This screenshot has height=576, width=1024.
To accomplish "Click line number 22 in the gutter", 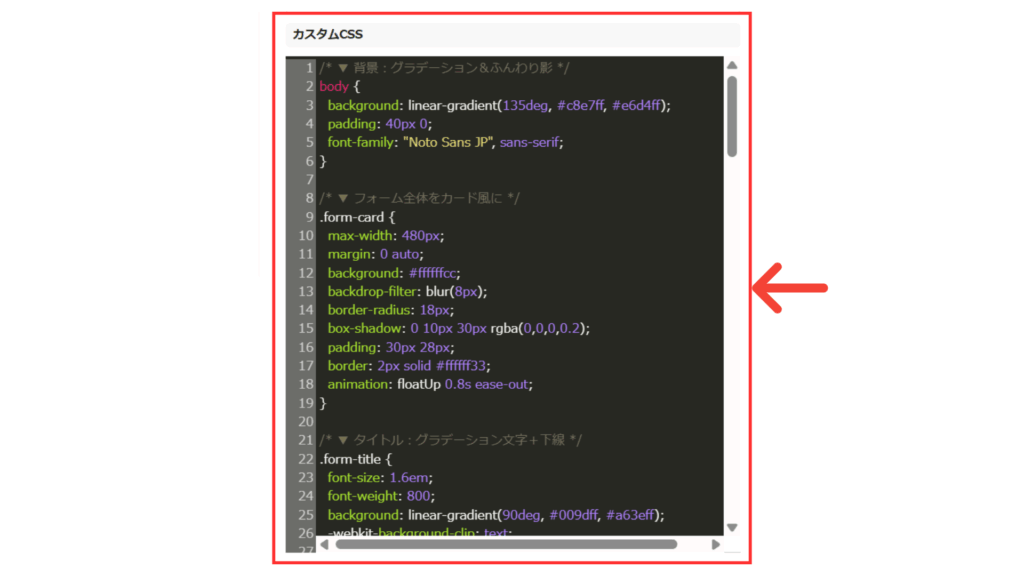I will [306, 459].
